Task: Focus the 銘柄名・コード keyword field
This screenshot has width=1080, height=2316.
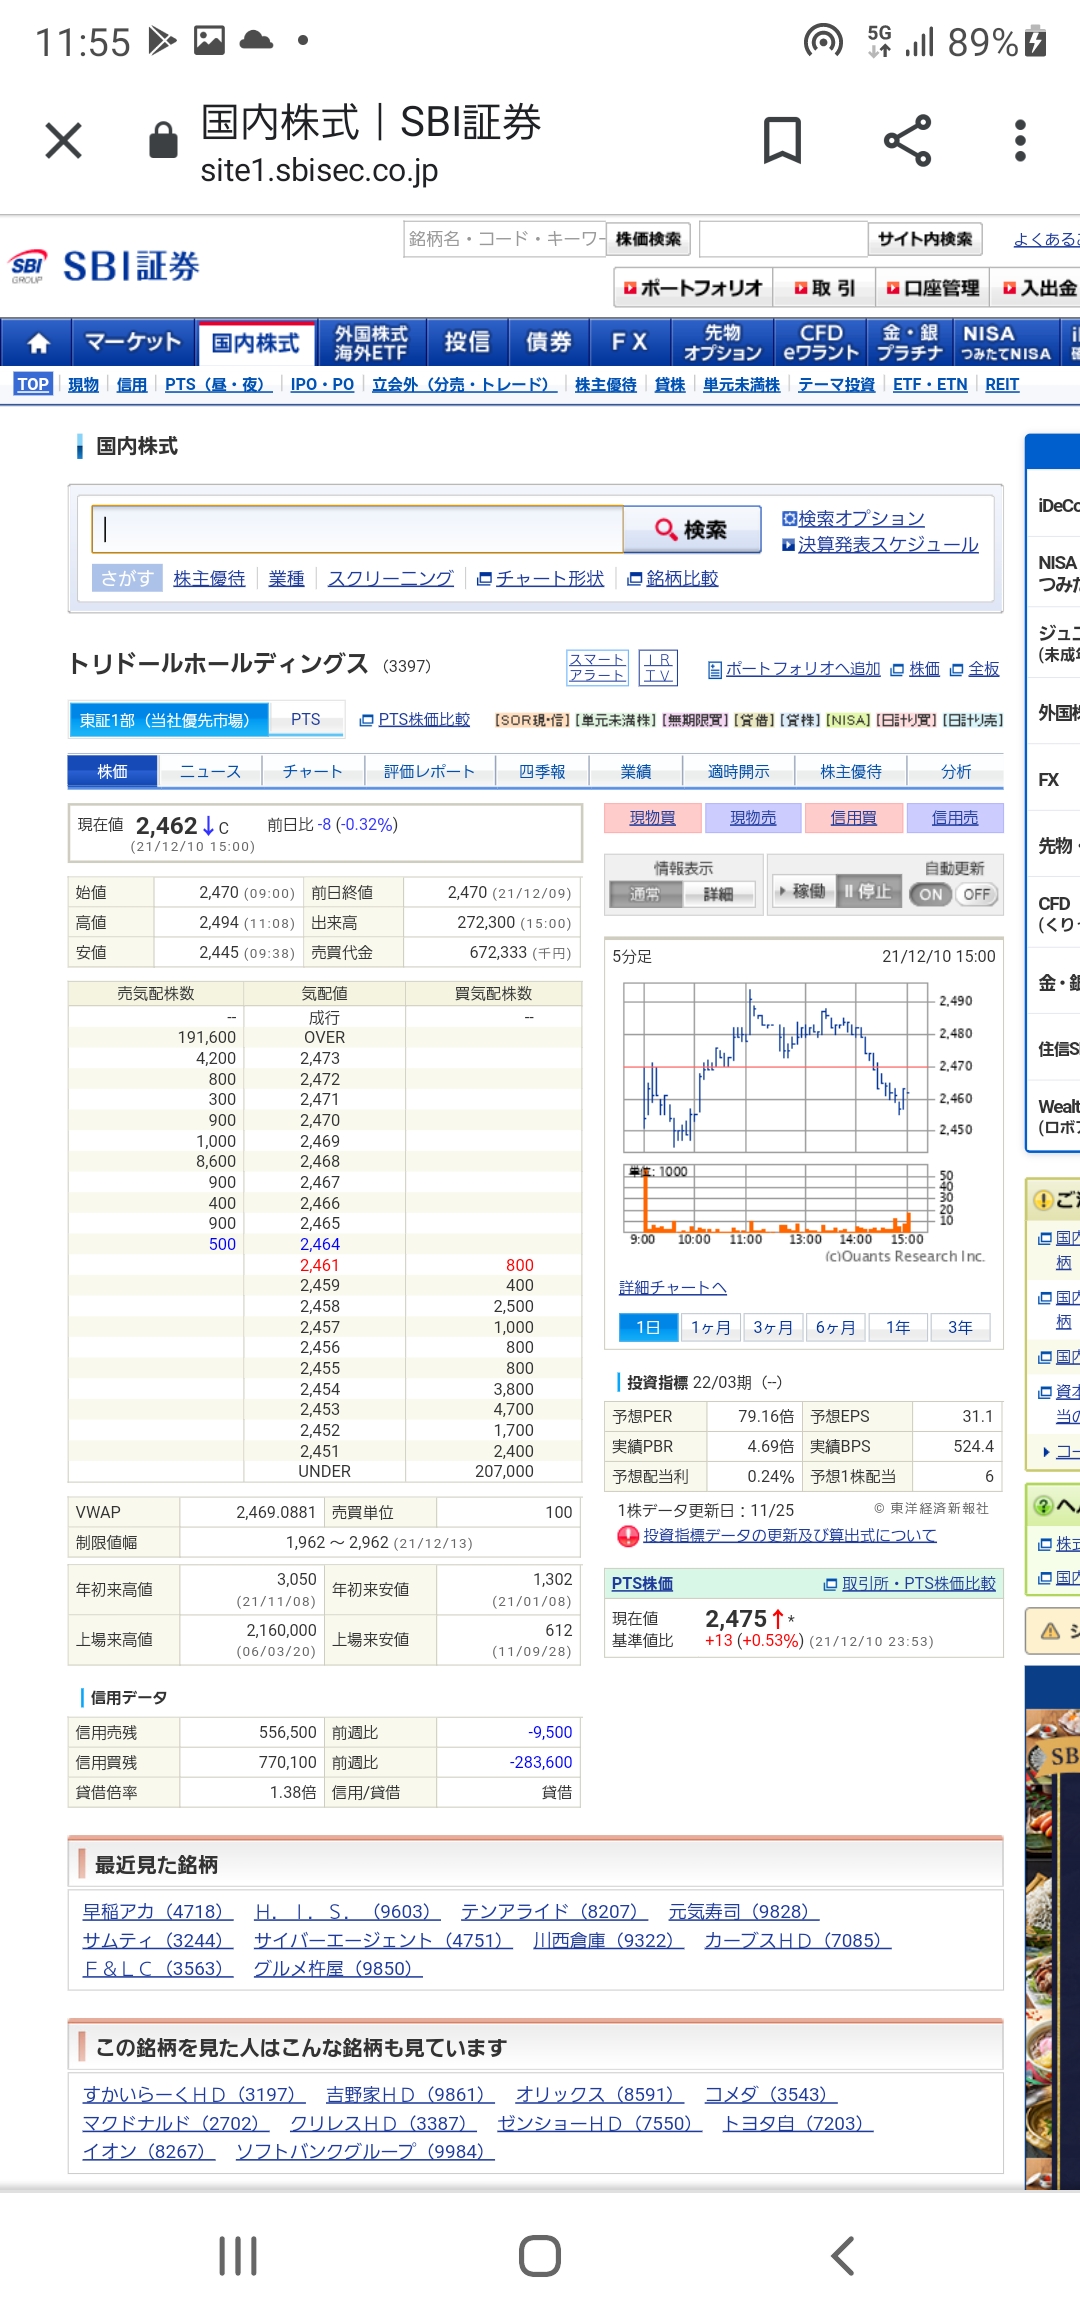Action: coord(505,239)
